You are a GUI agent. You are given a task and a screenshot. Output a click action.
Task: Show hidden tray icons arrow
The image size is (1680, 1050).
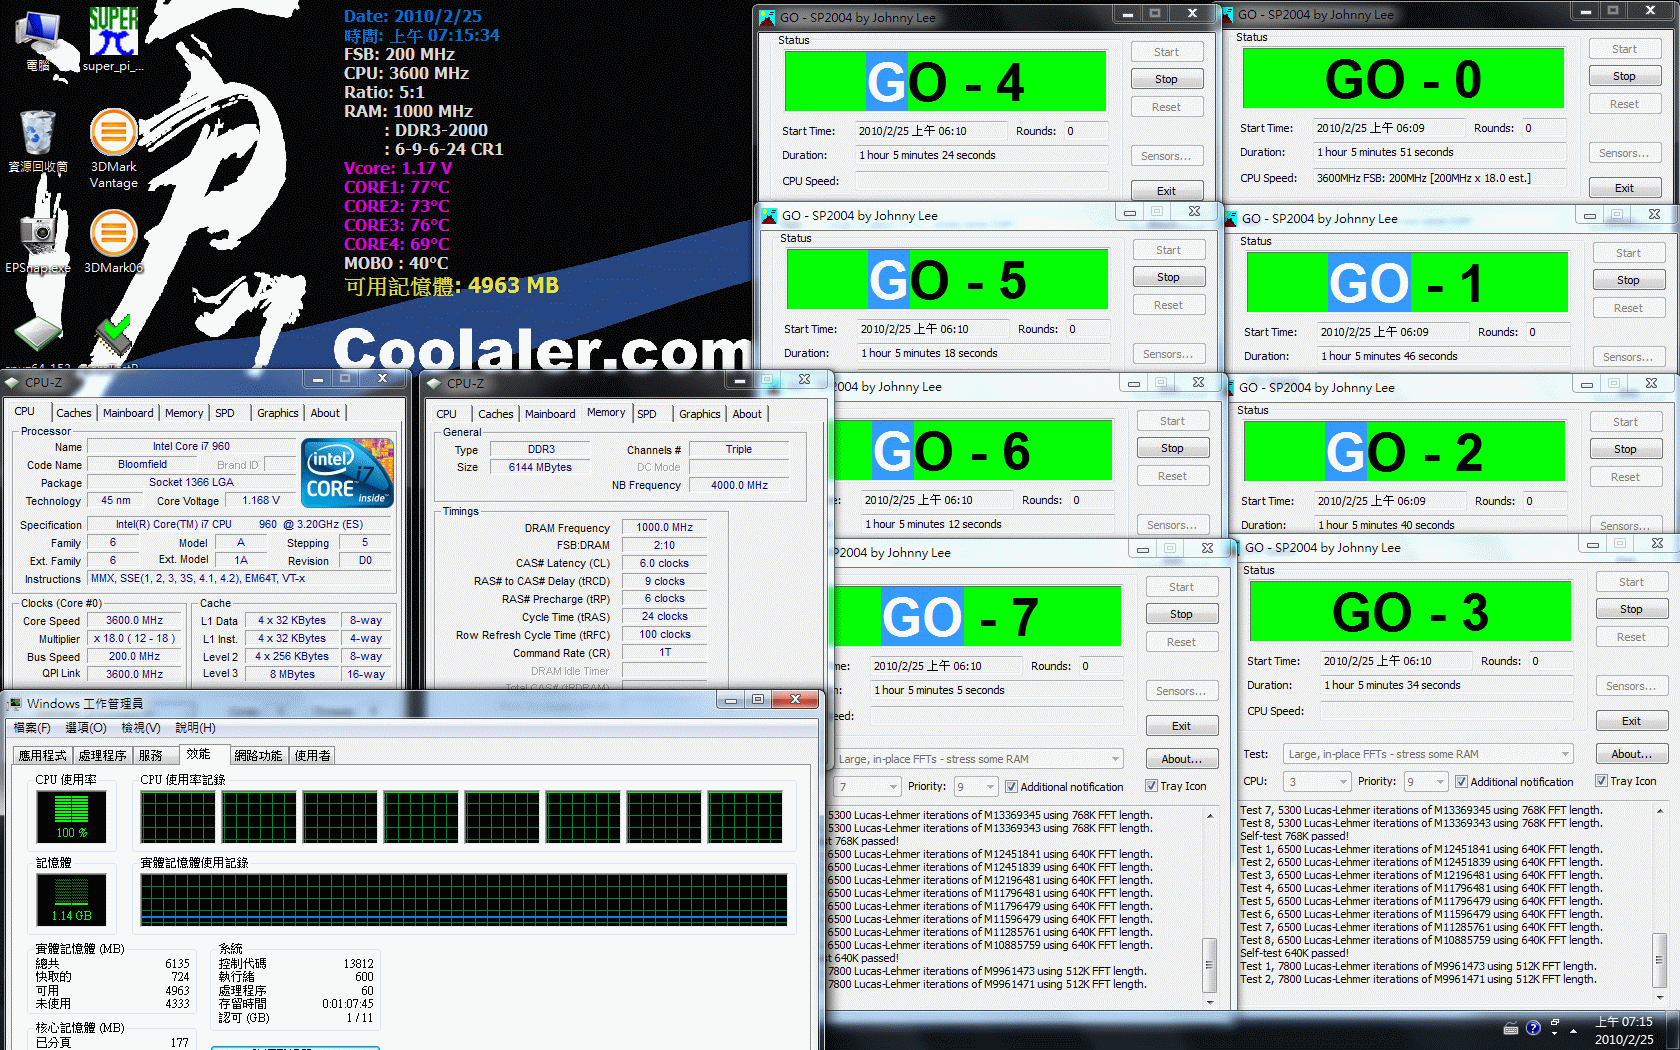tap(1574, 1030)
